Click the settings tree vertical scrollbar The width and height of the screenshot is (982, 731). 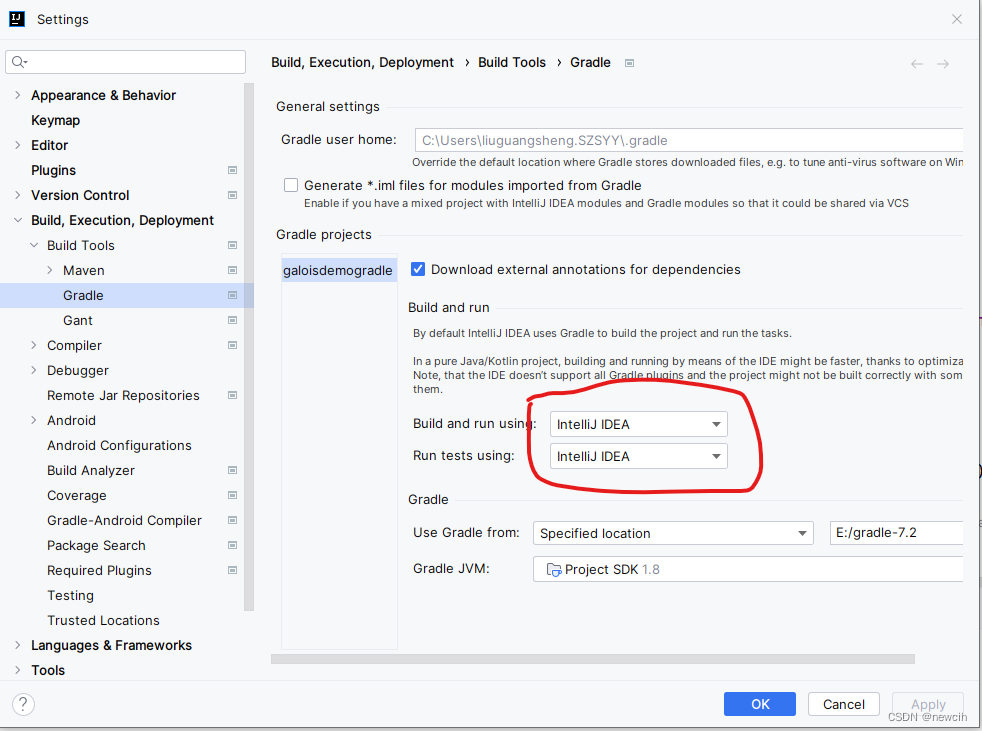[x=249, y=346]
